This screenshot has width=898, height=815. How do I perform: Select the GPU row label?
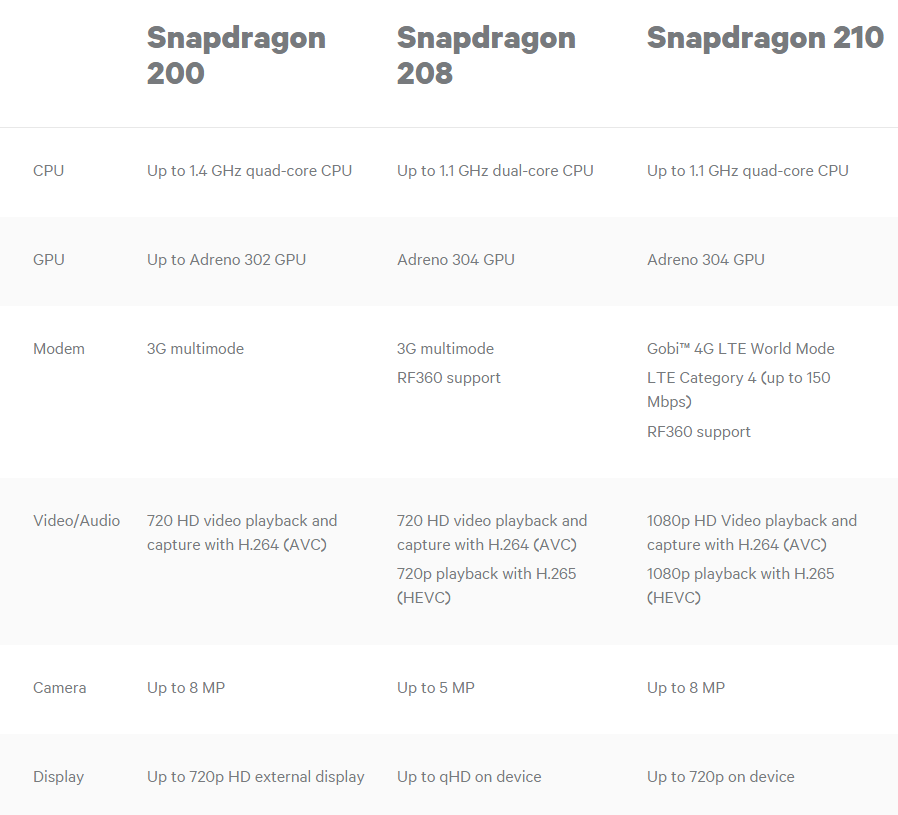[49, 259]
